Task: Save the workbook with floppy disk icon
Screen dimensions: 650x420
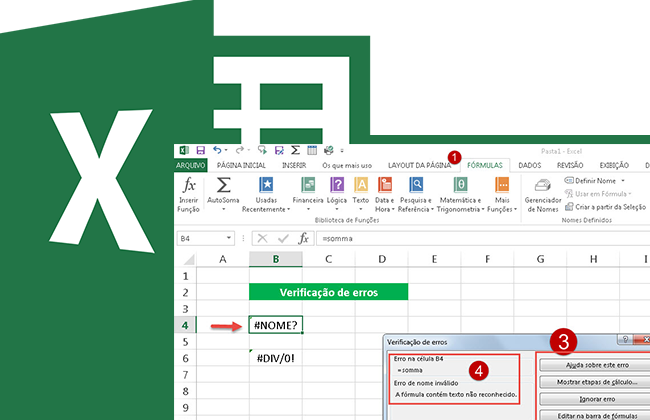Action: click(x=201, y=150)
